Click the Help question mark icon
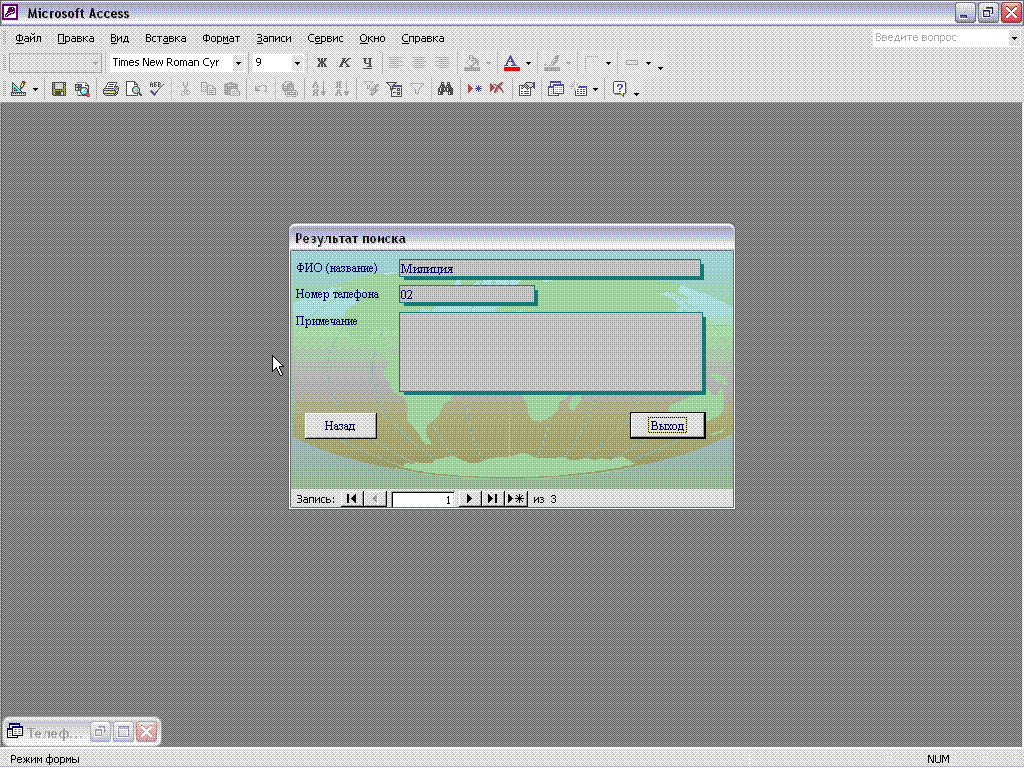 pyautogui.click(x=620, y=89)
